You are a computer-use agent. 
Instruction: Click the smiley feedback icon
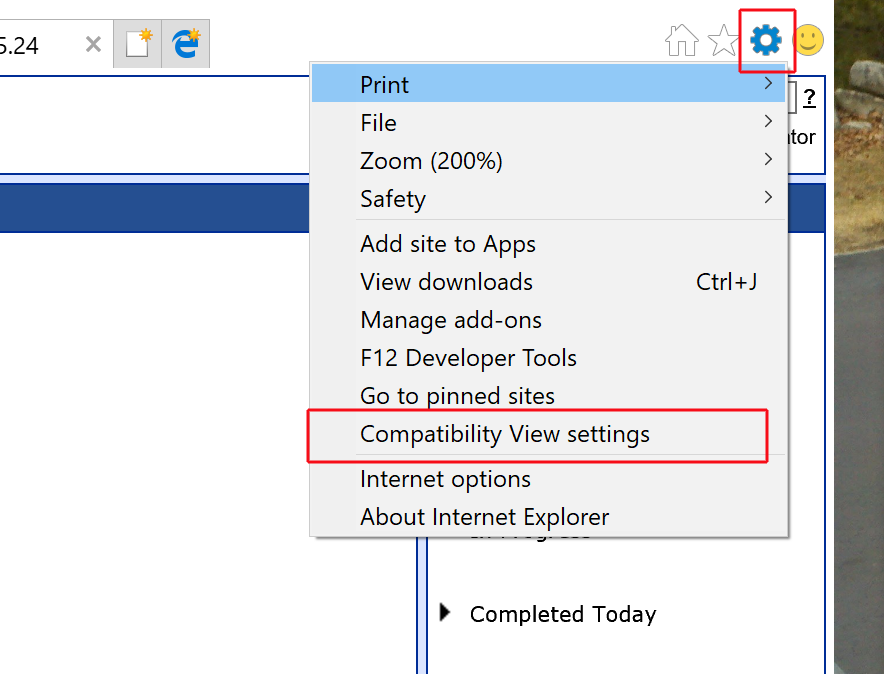tap(808, 41)
